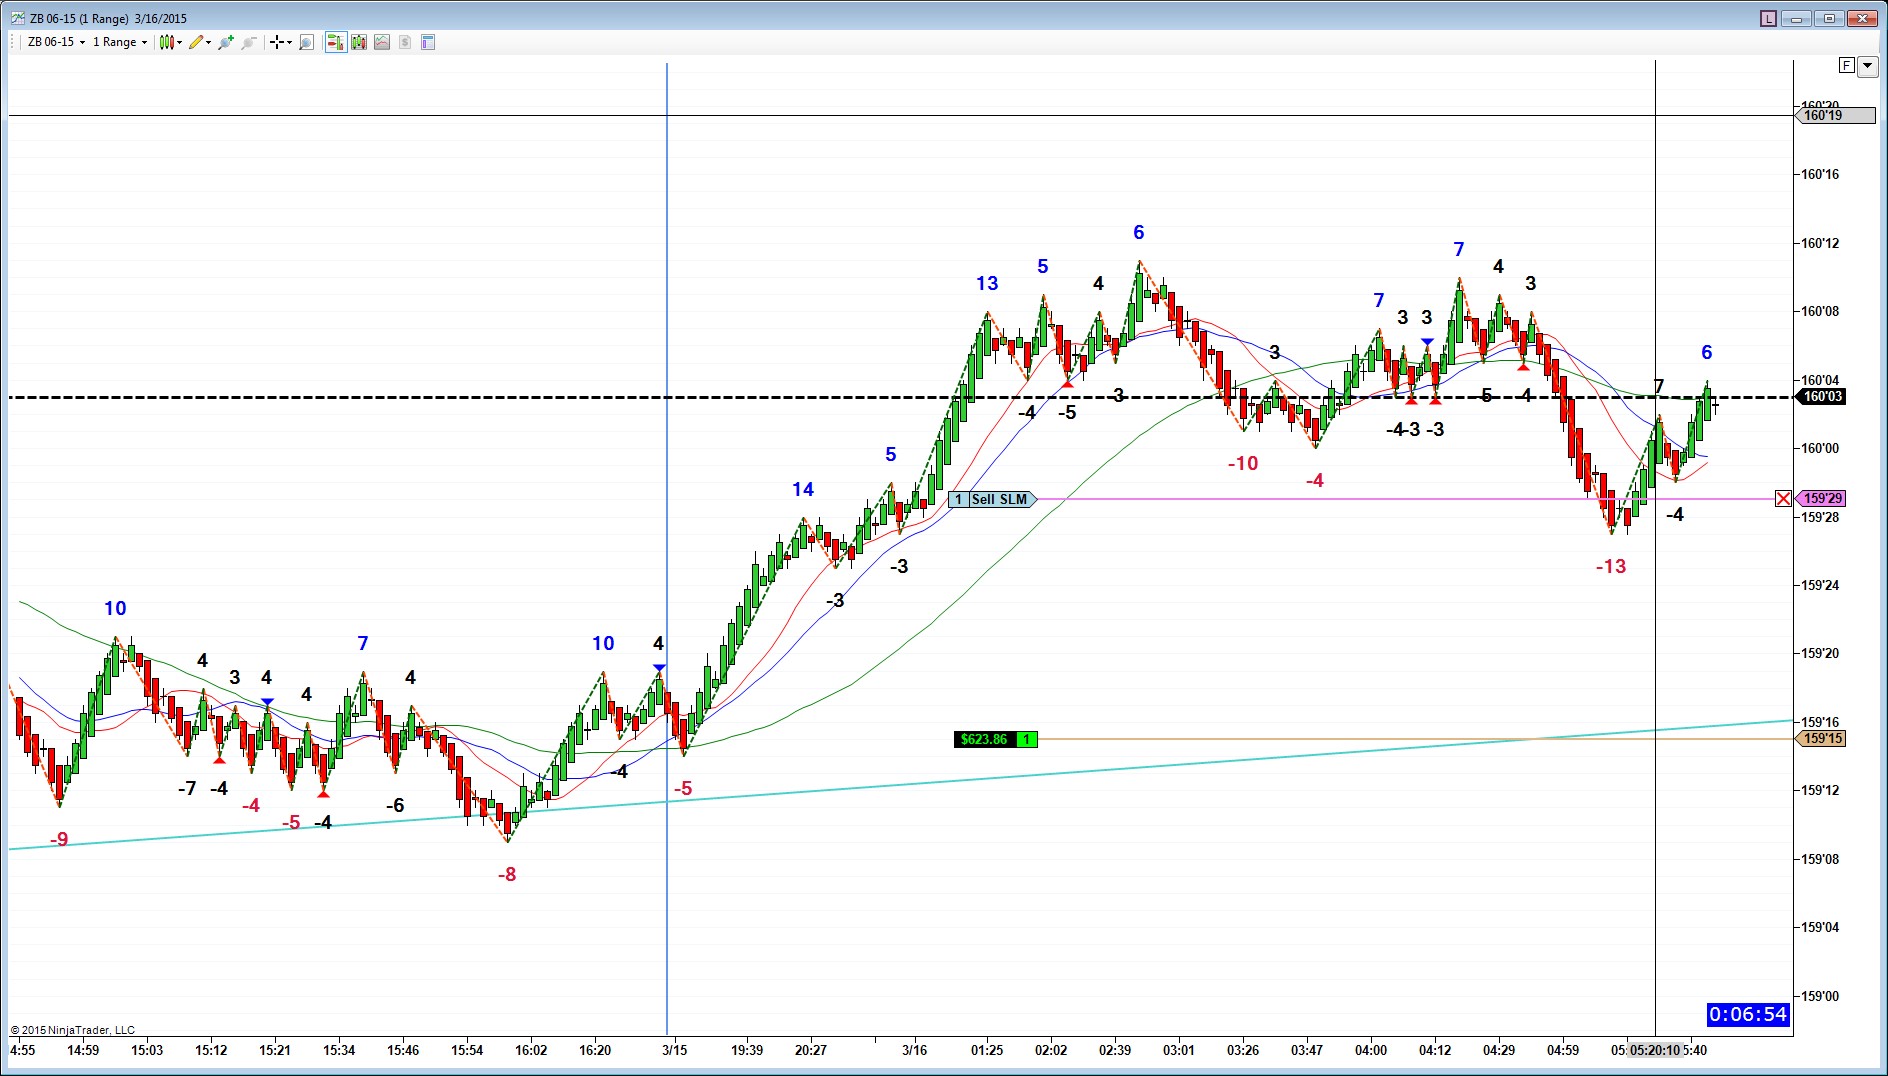Click the 160'08 price axis label

(1820, 311)
